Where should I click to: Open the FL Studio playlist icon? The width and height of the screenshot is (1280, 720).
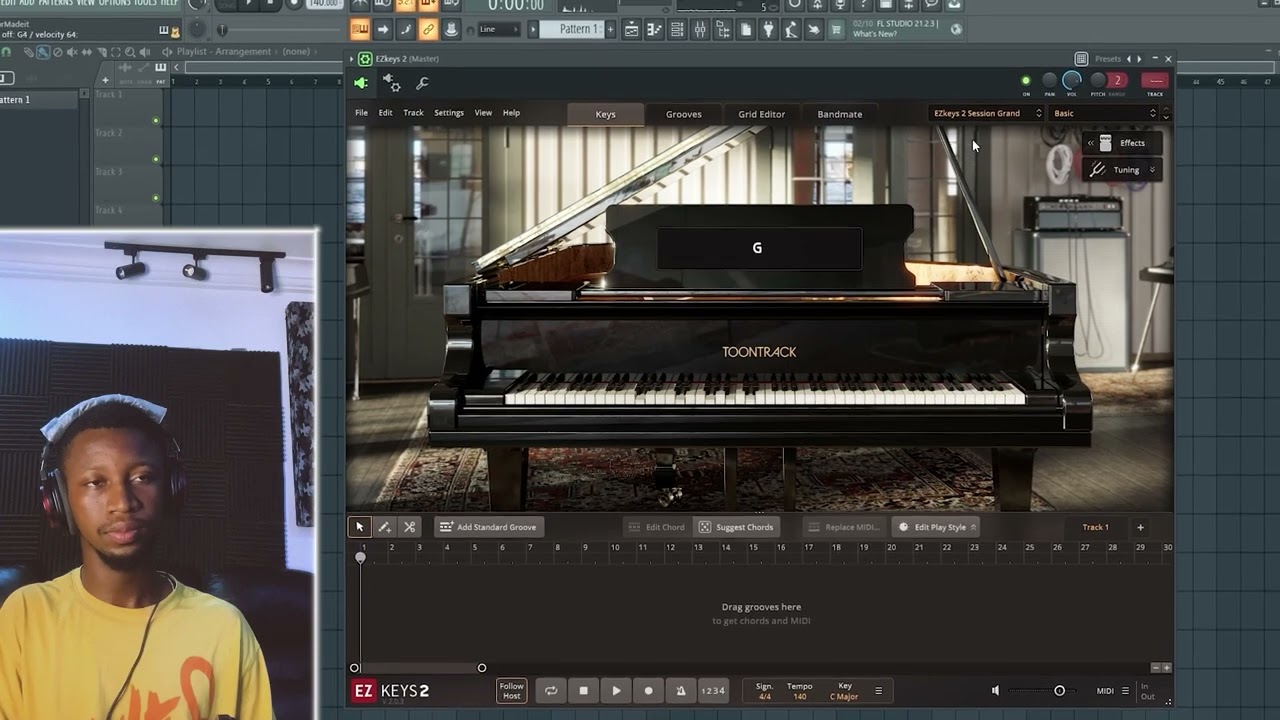click(x=632, y=30)
